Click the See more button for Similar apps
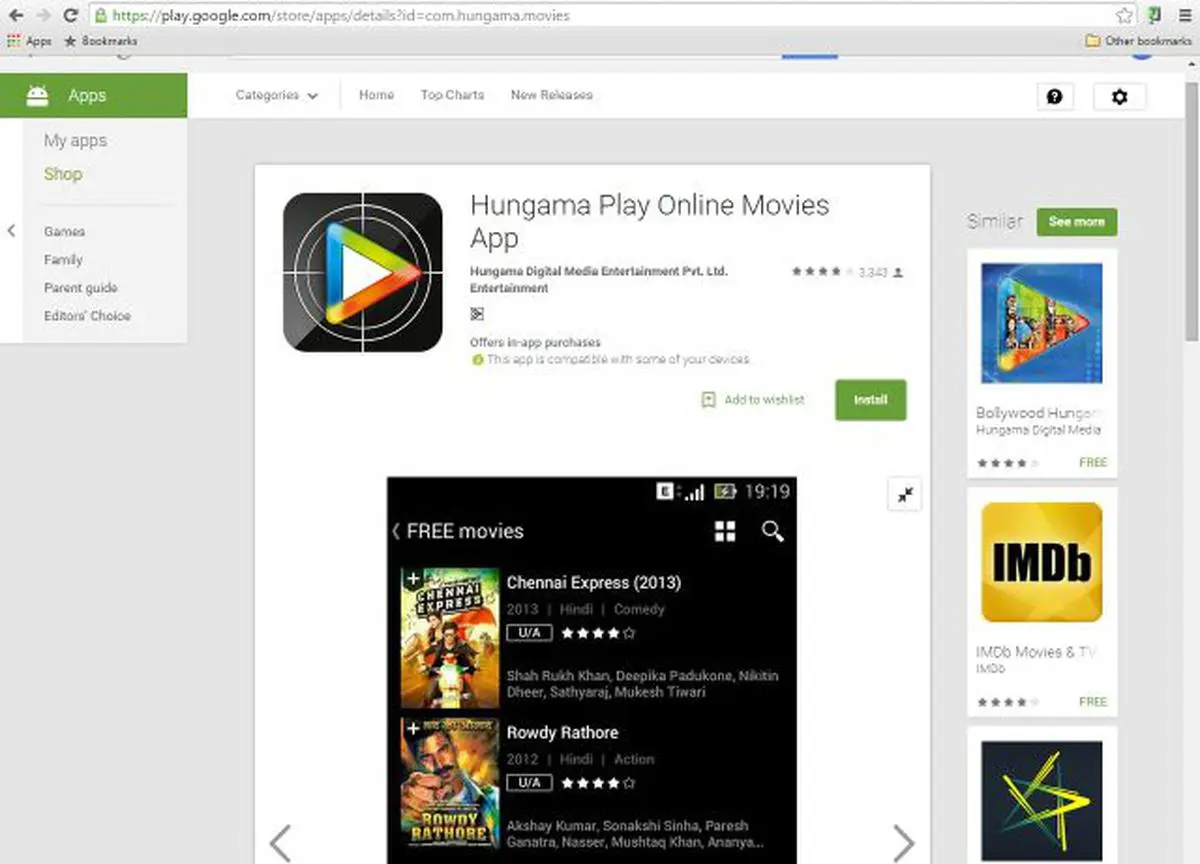This screenshot has height=864, width=1200. (x=1077, y=222)
